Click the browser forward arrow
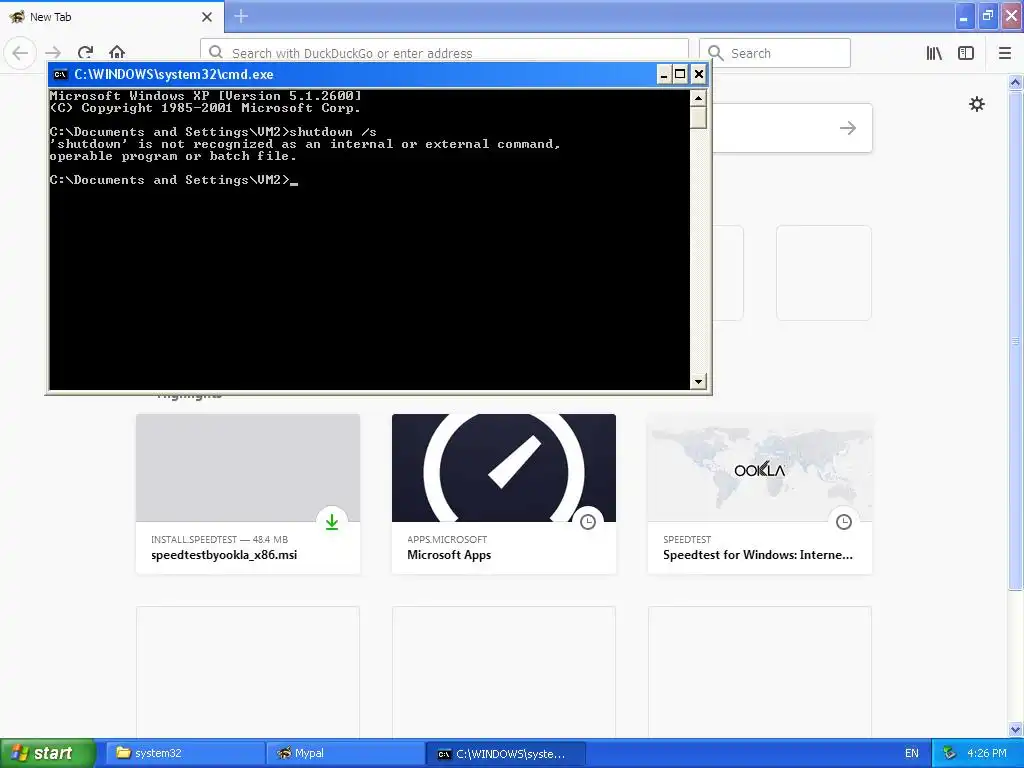Image resolution: width=1024 pixels, height=768 pixels. point(53,53)
